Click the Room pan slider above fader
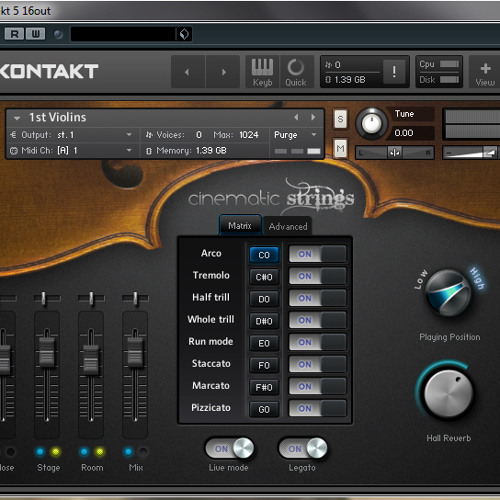 click(x=91, y=298)
